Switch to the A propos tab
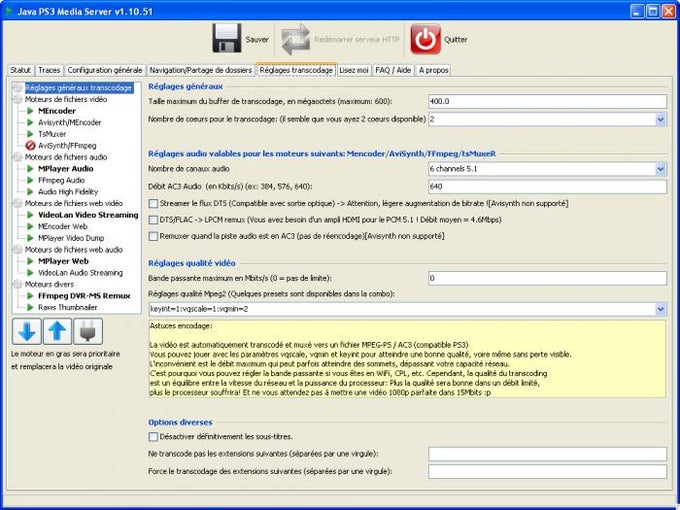 pos(433,70)
